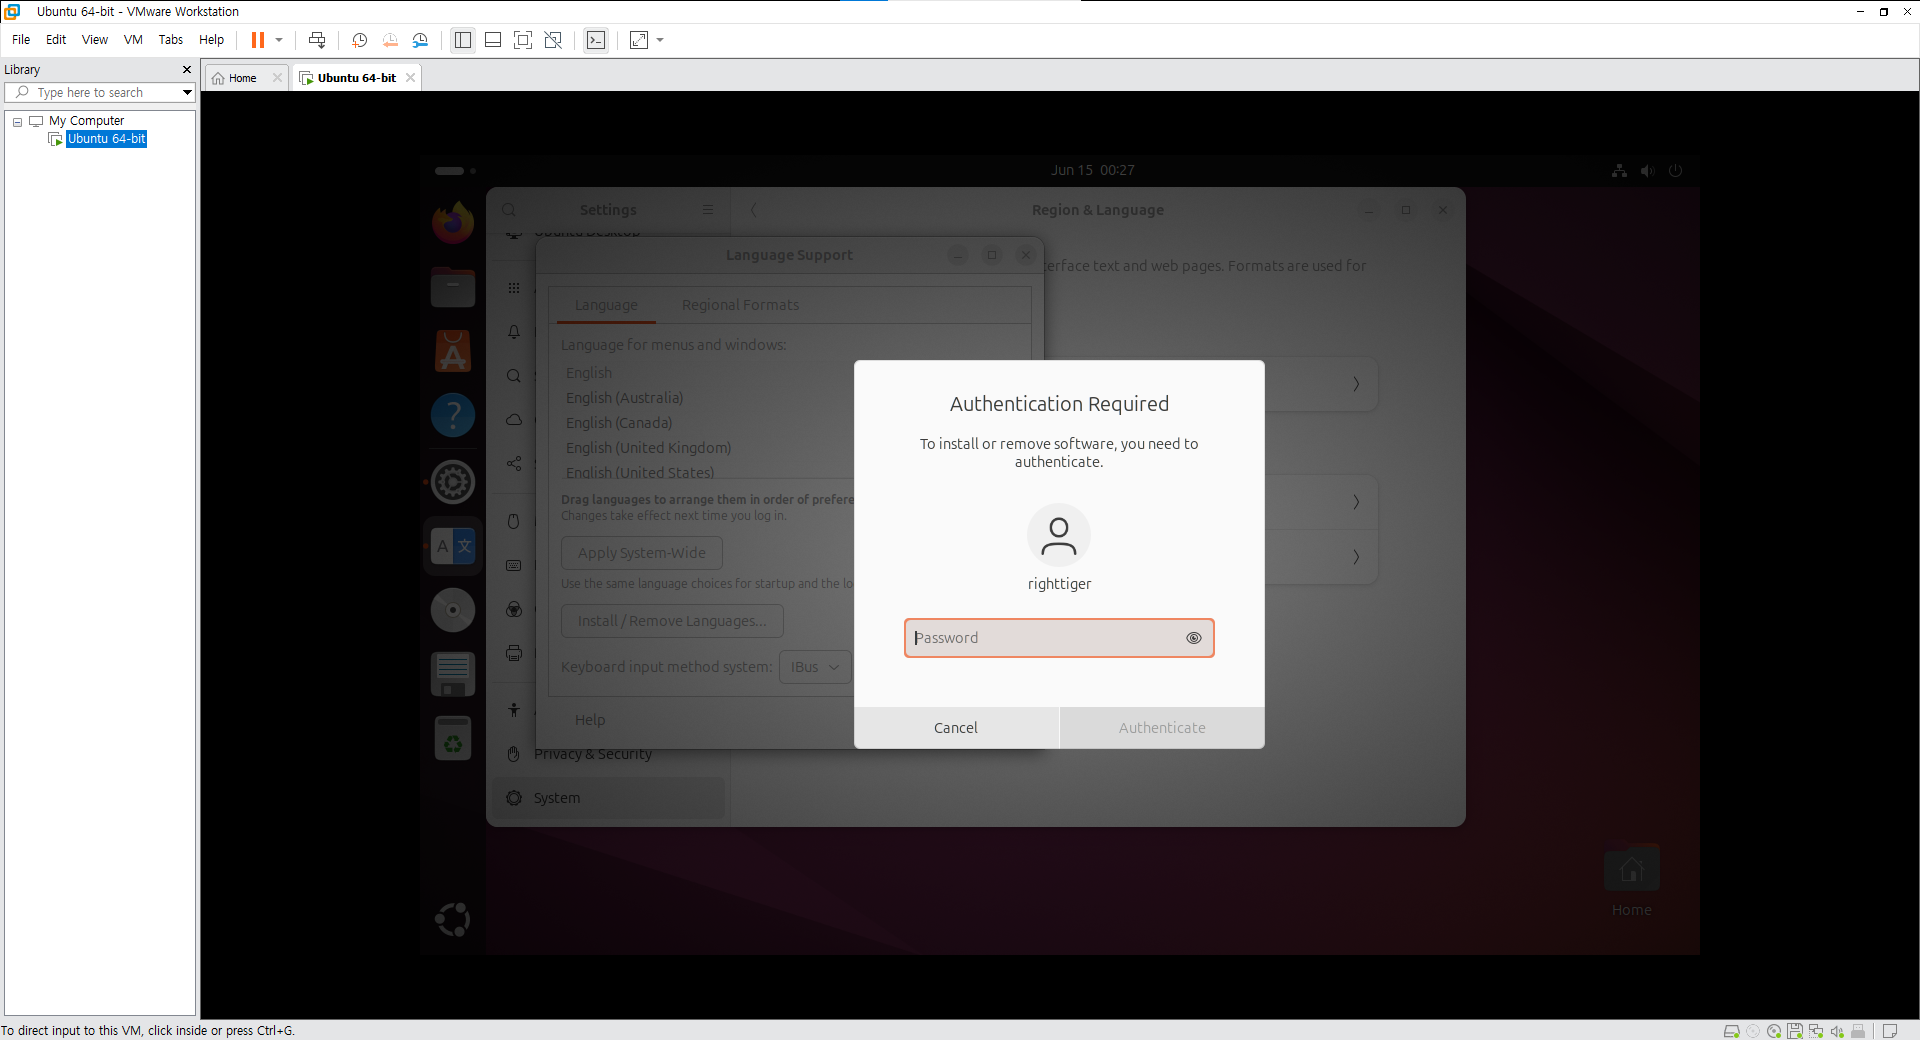Click the Language Support dock icon
Screen dimensions: 1920x1040
(x=453, y=546)
